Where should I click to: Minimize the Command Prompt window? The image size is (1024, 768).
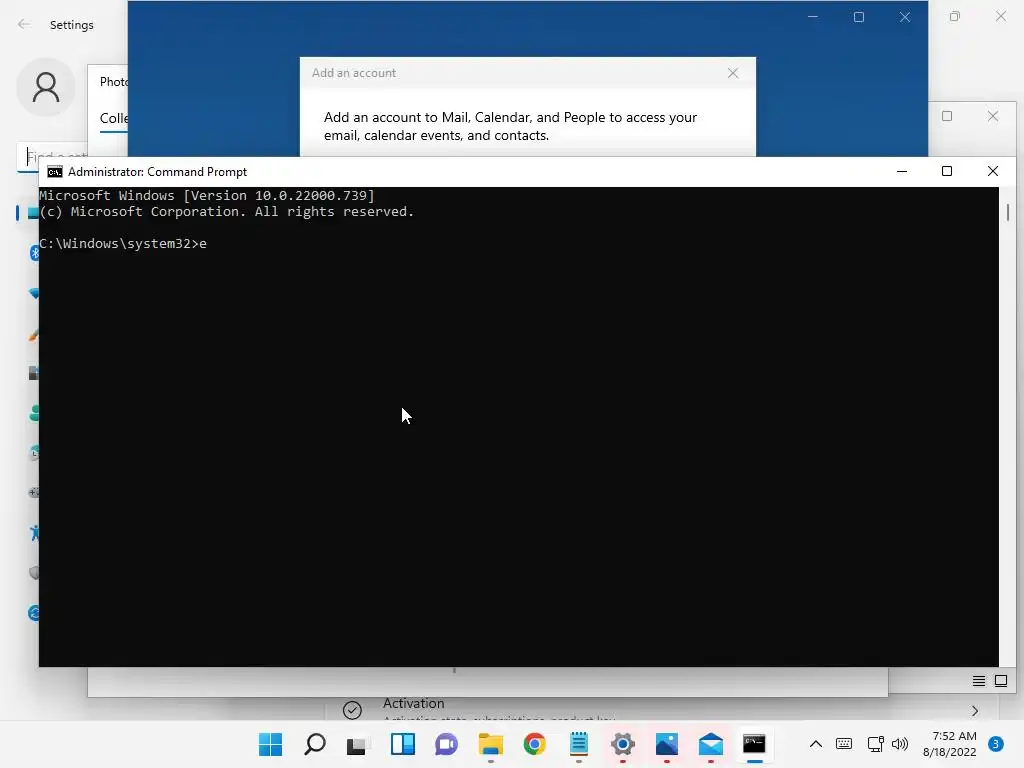point(902,171)
